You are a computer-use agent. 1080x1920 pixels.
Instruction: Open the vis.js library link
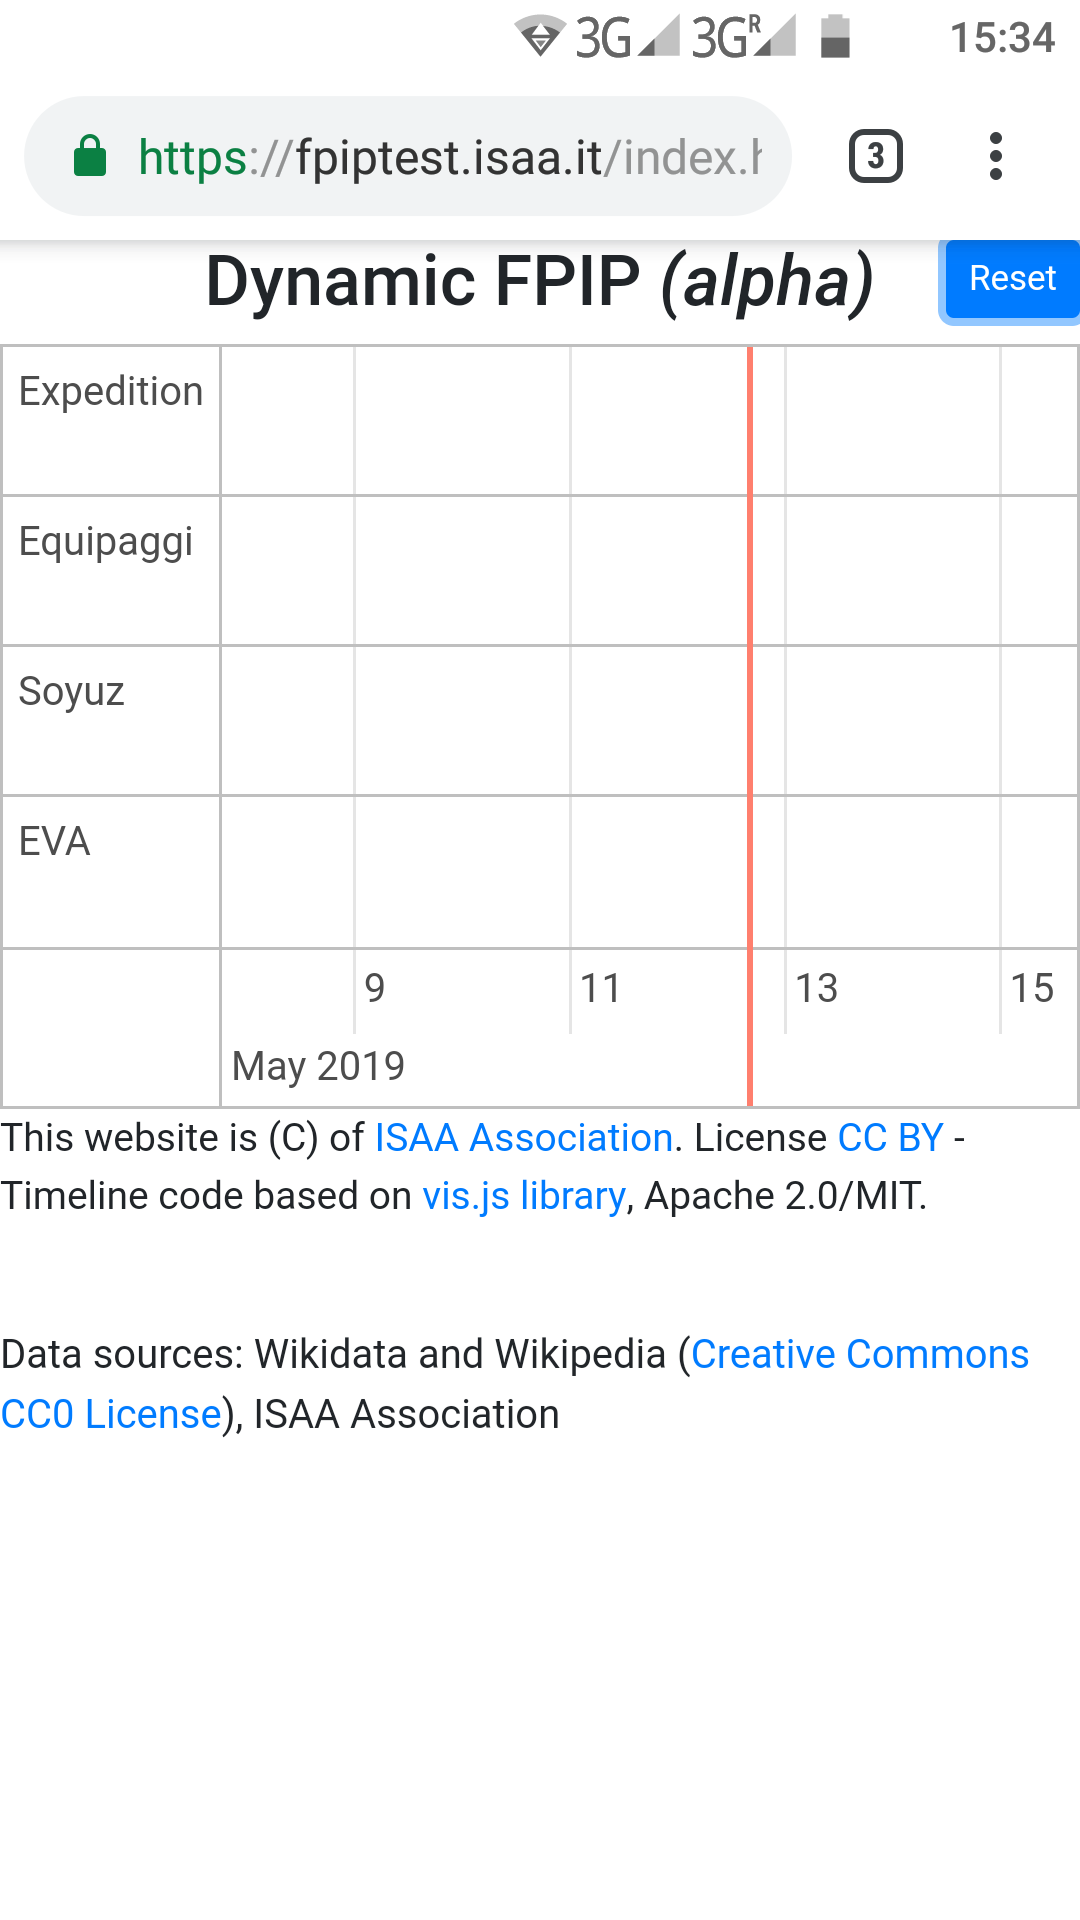coord(524,1196)
